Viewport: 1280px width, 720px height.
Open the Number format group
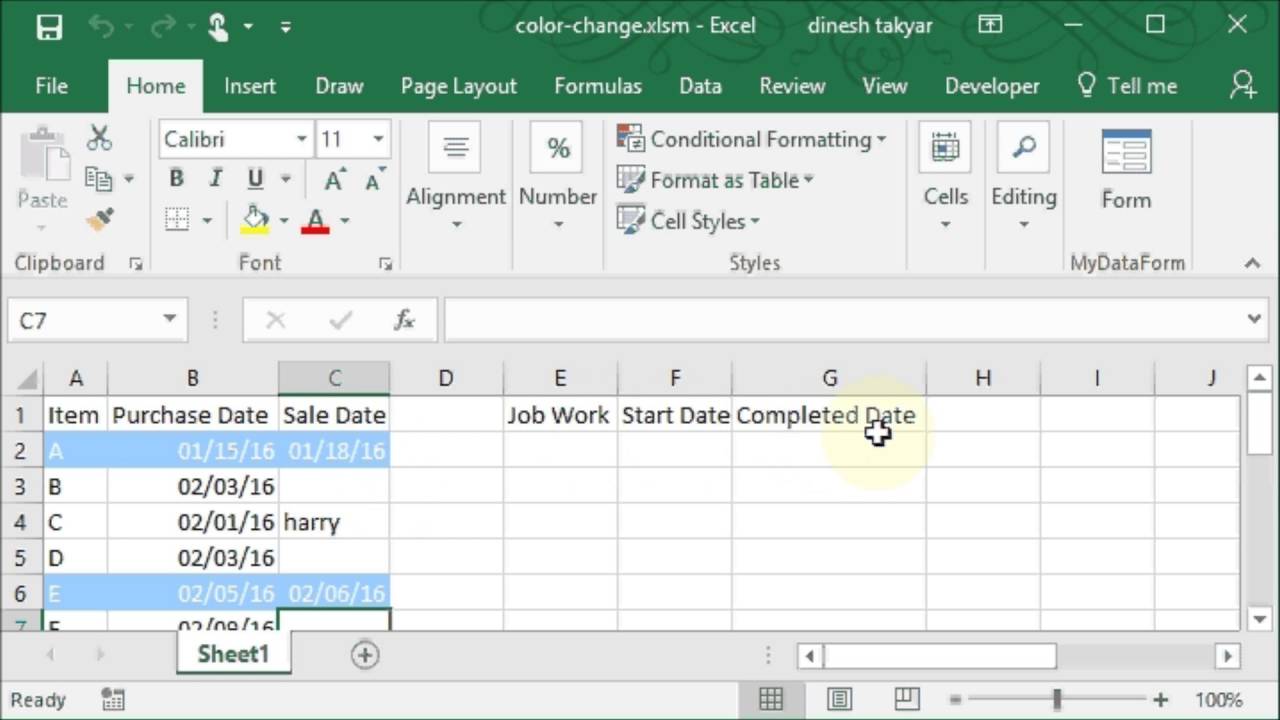pyautogui.click(x=557, y=176)
